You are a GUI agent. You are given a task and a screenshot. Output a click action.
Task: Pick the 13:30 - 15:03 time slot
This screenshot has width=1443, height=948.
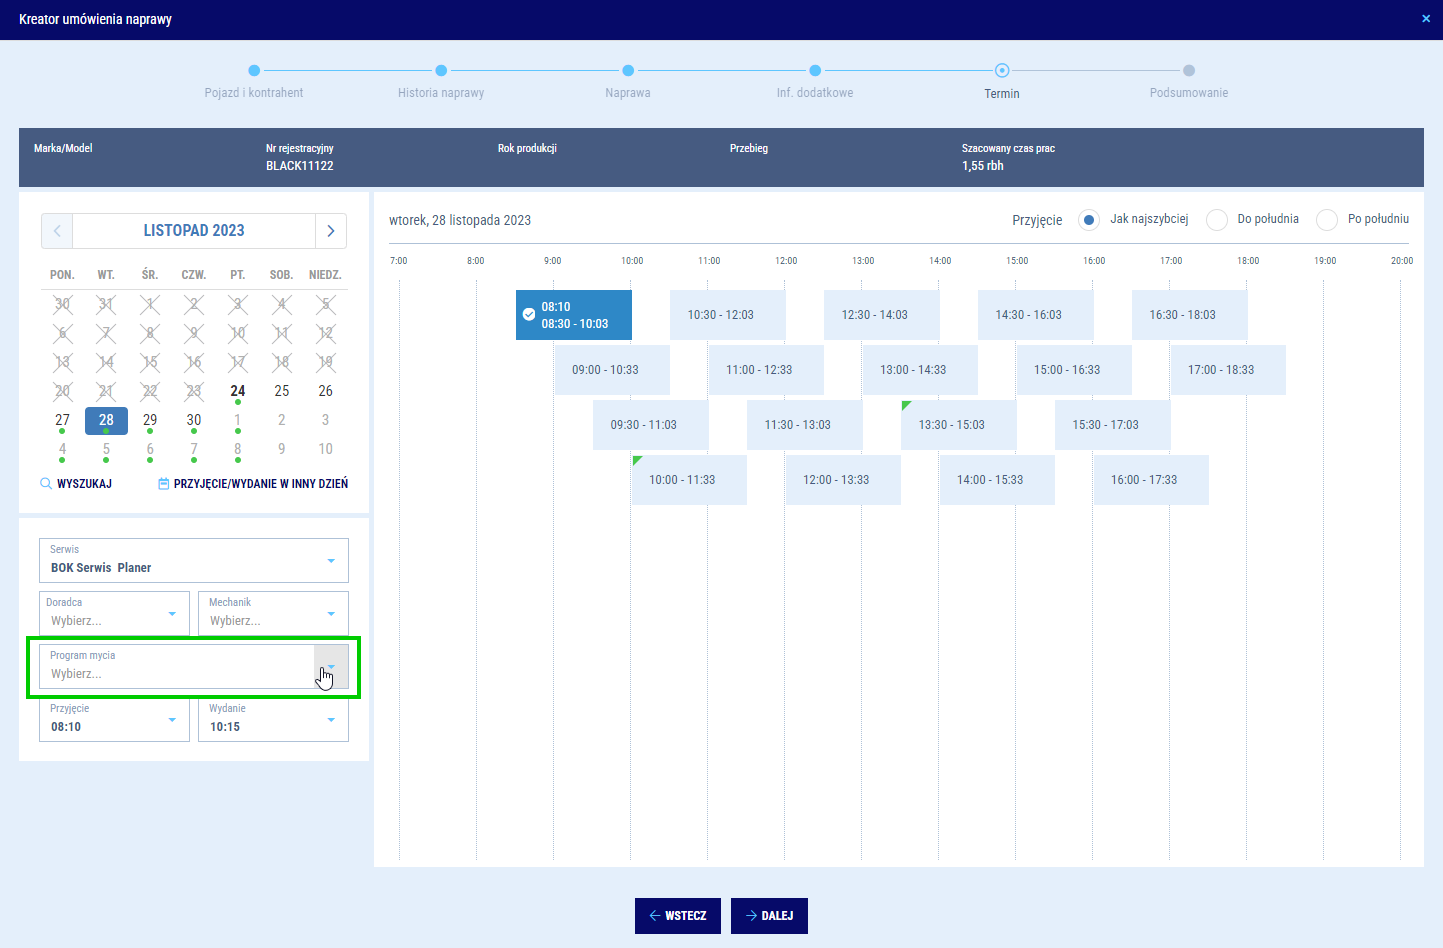click(952, 425)
